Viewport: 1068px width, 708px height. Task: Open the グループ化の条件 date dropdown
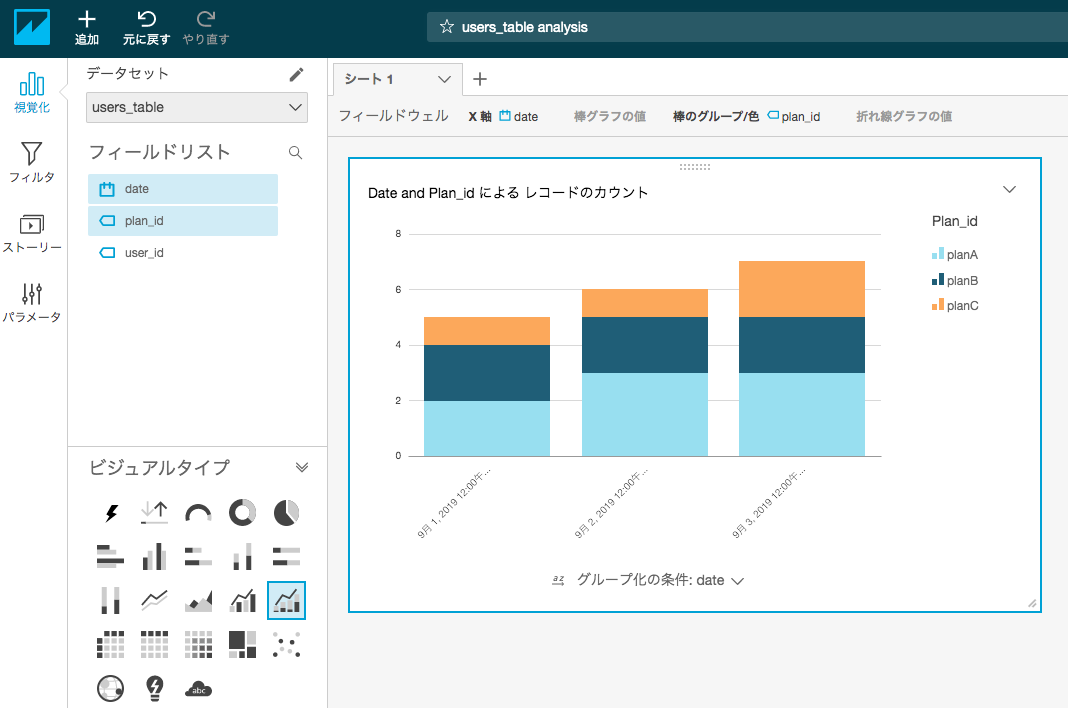click(738, 580)
